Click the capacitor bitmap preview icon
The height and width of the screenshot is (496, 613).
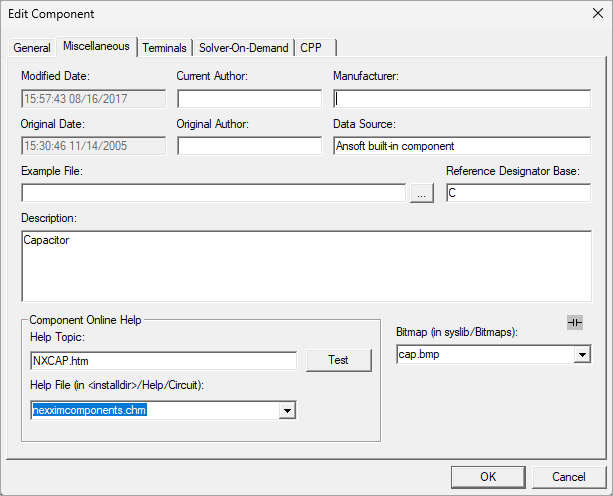point(575,322)
